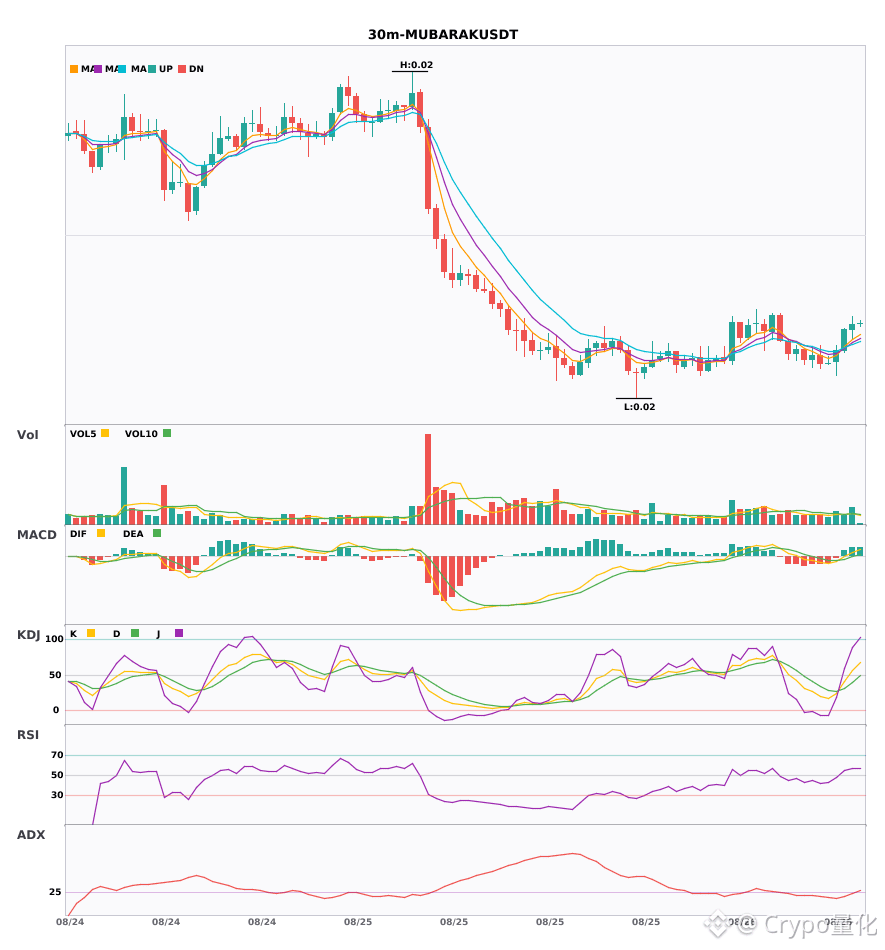Viewport: 885px width, 950px height.
Task: Click the KDJ panel label
Action: [28, 634]
